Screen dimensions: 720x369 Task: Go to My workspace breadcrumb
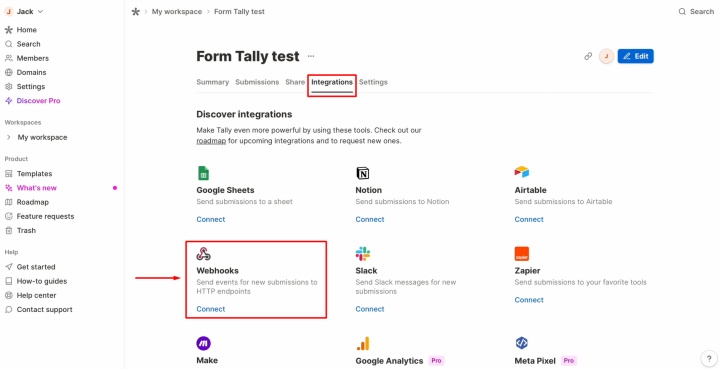[x=177, y=12]
